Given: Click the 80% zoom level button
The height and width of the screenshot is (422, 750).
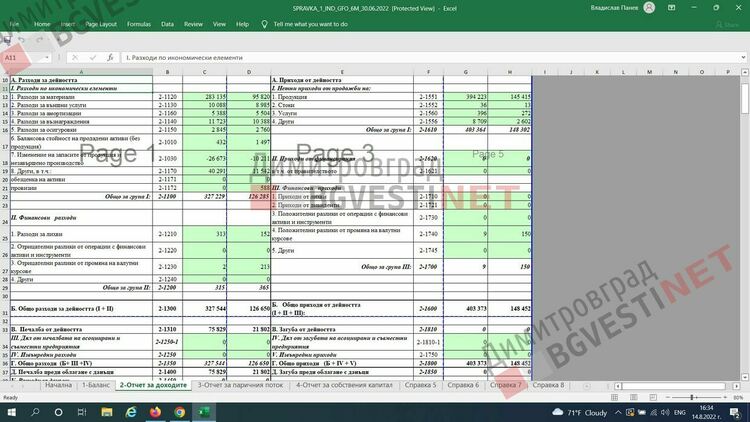Looking at the screenshot, I should 736,397.
